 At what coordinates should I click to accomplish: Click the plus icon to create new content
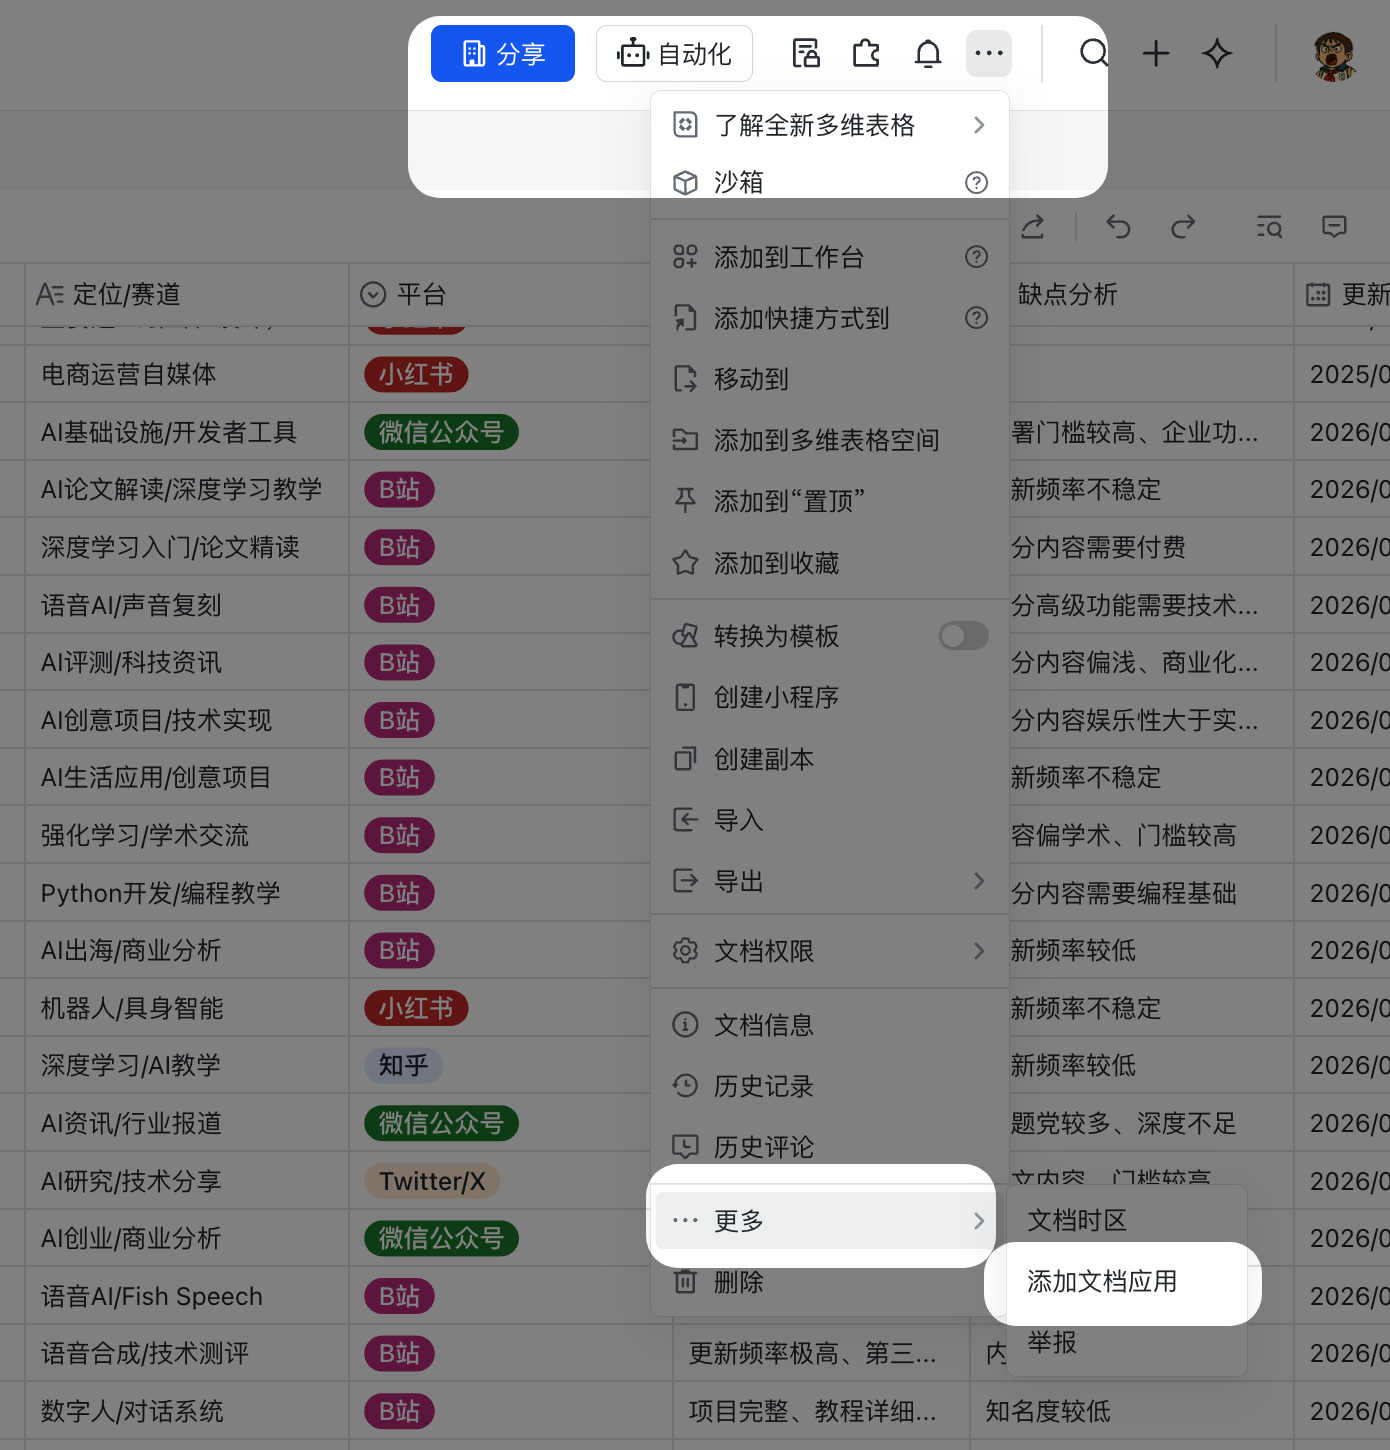(1155, 54)
